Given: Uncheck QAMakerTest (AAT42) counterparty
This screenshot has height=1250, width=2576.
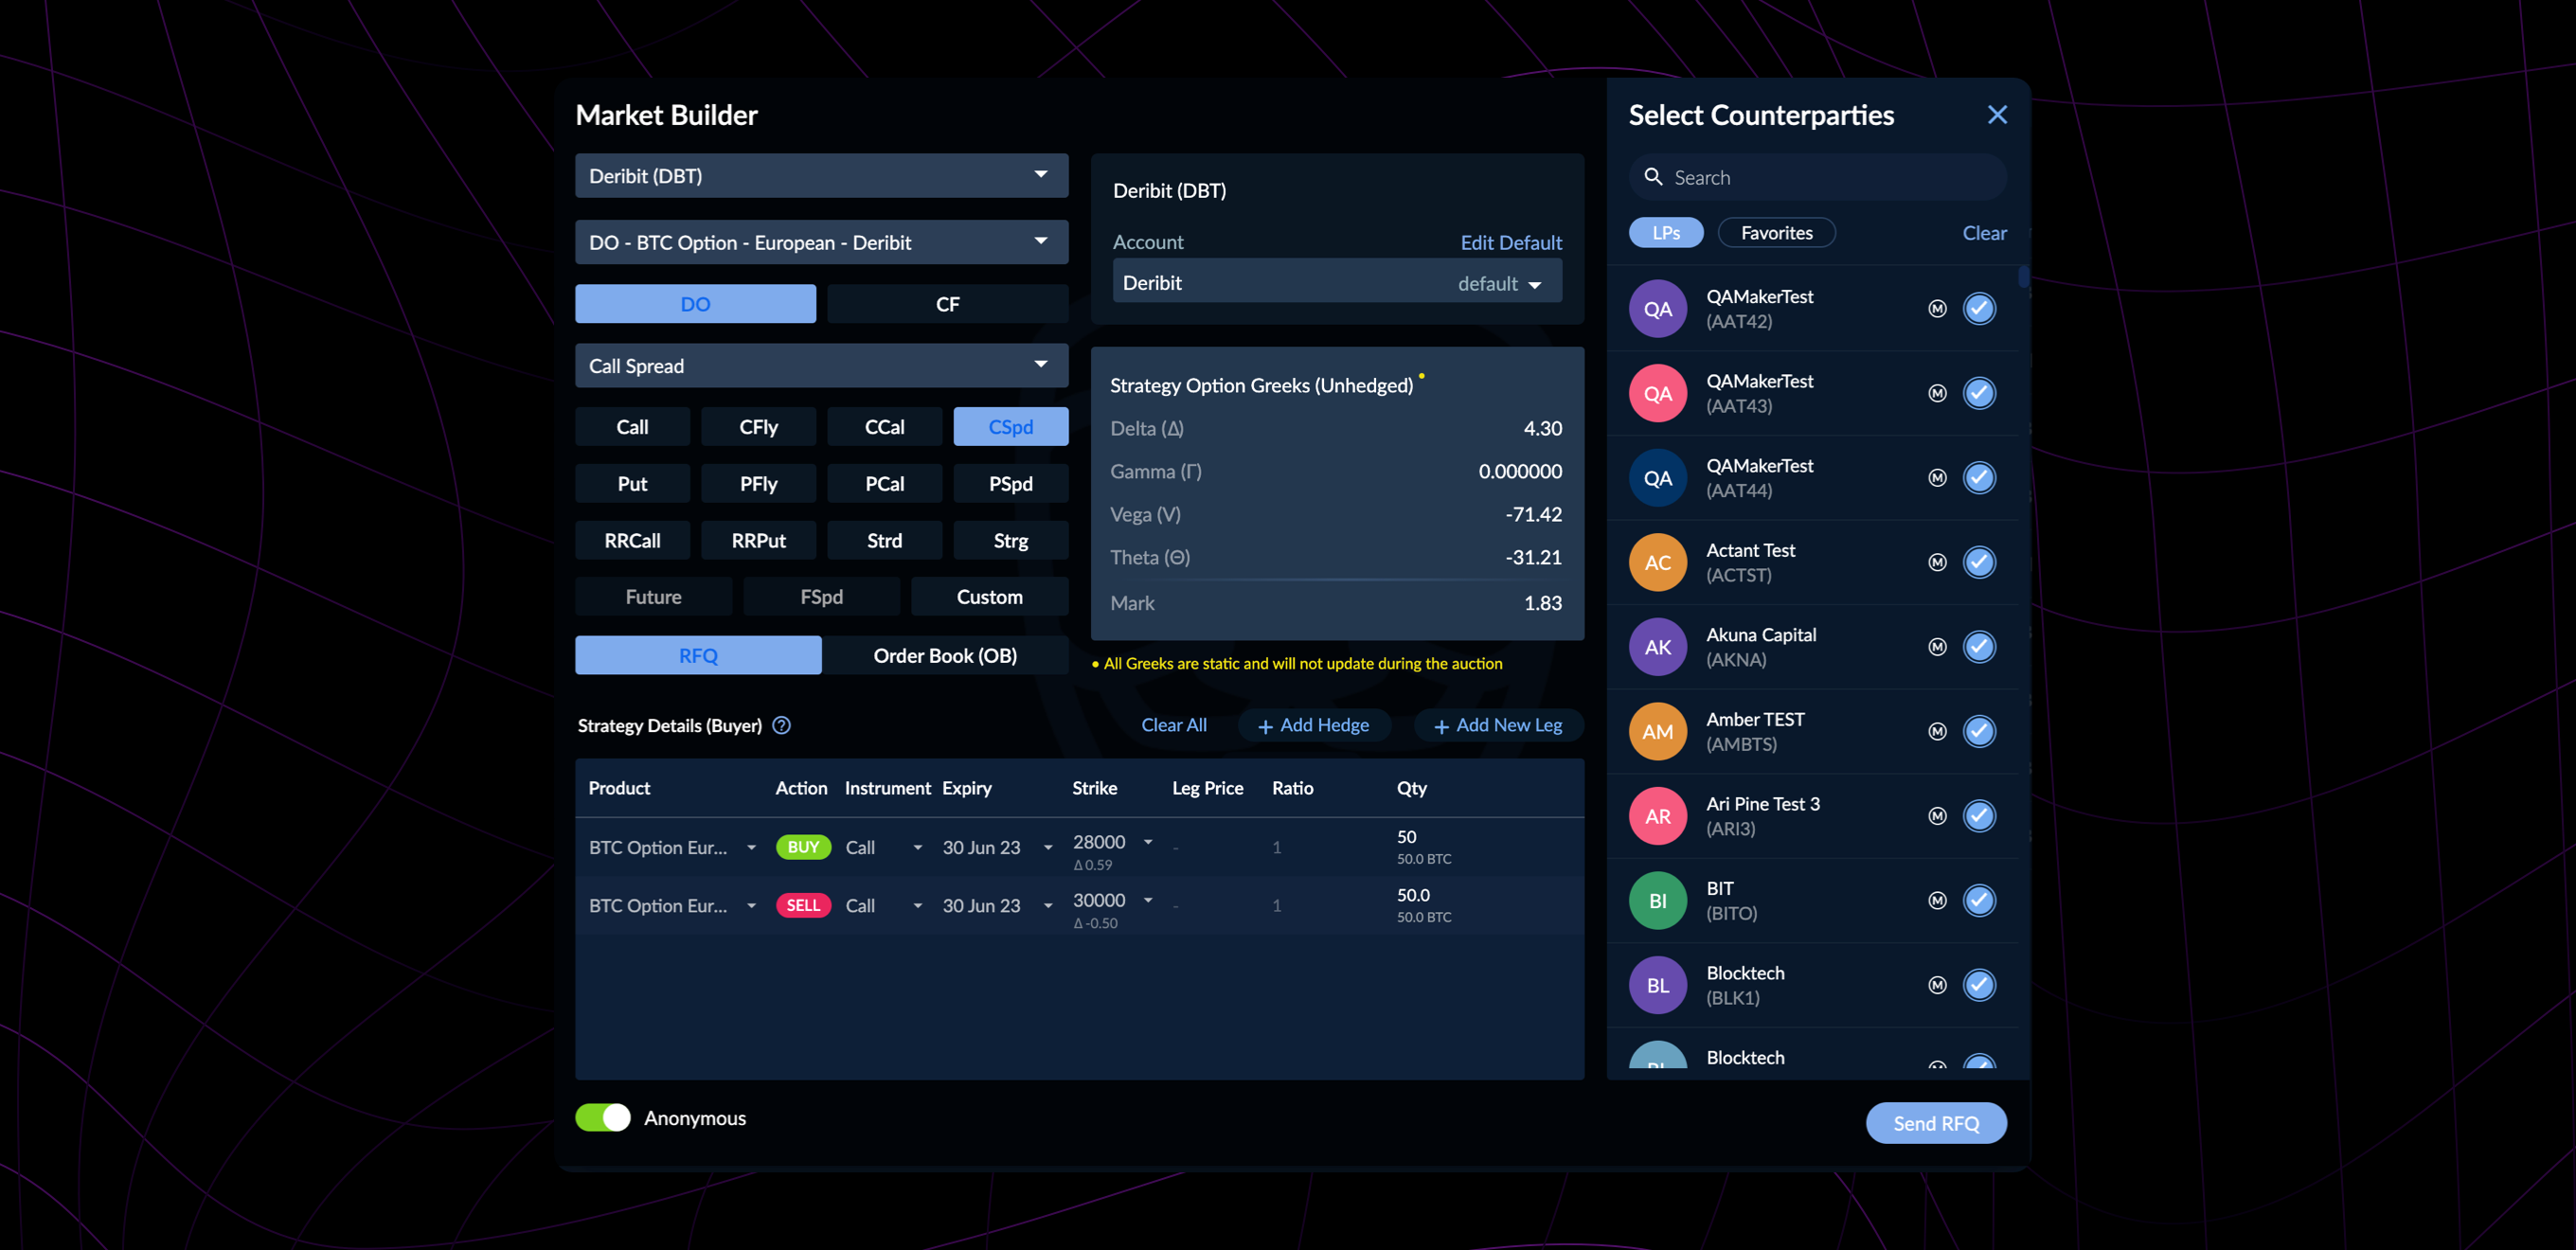Looking at the screenshot, I should point(1979,308).
